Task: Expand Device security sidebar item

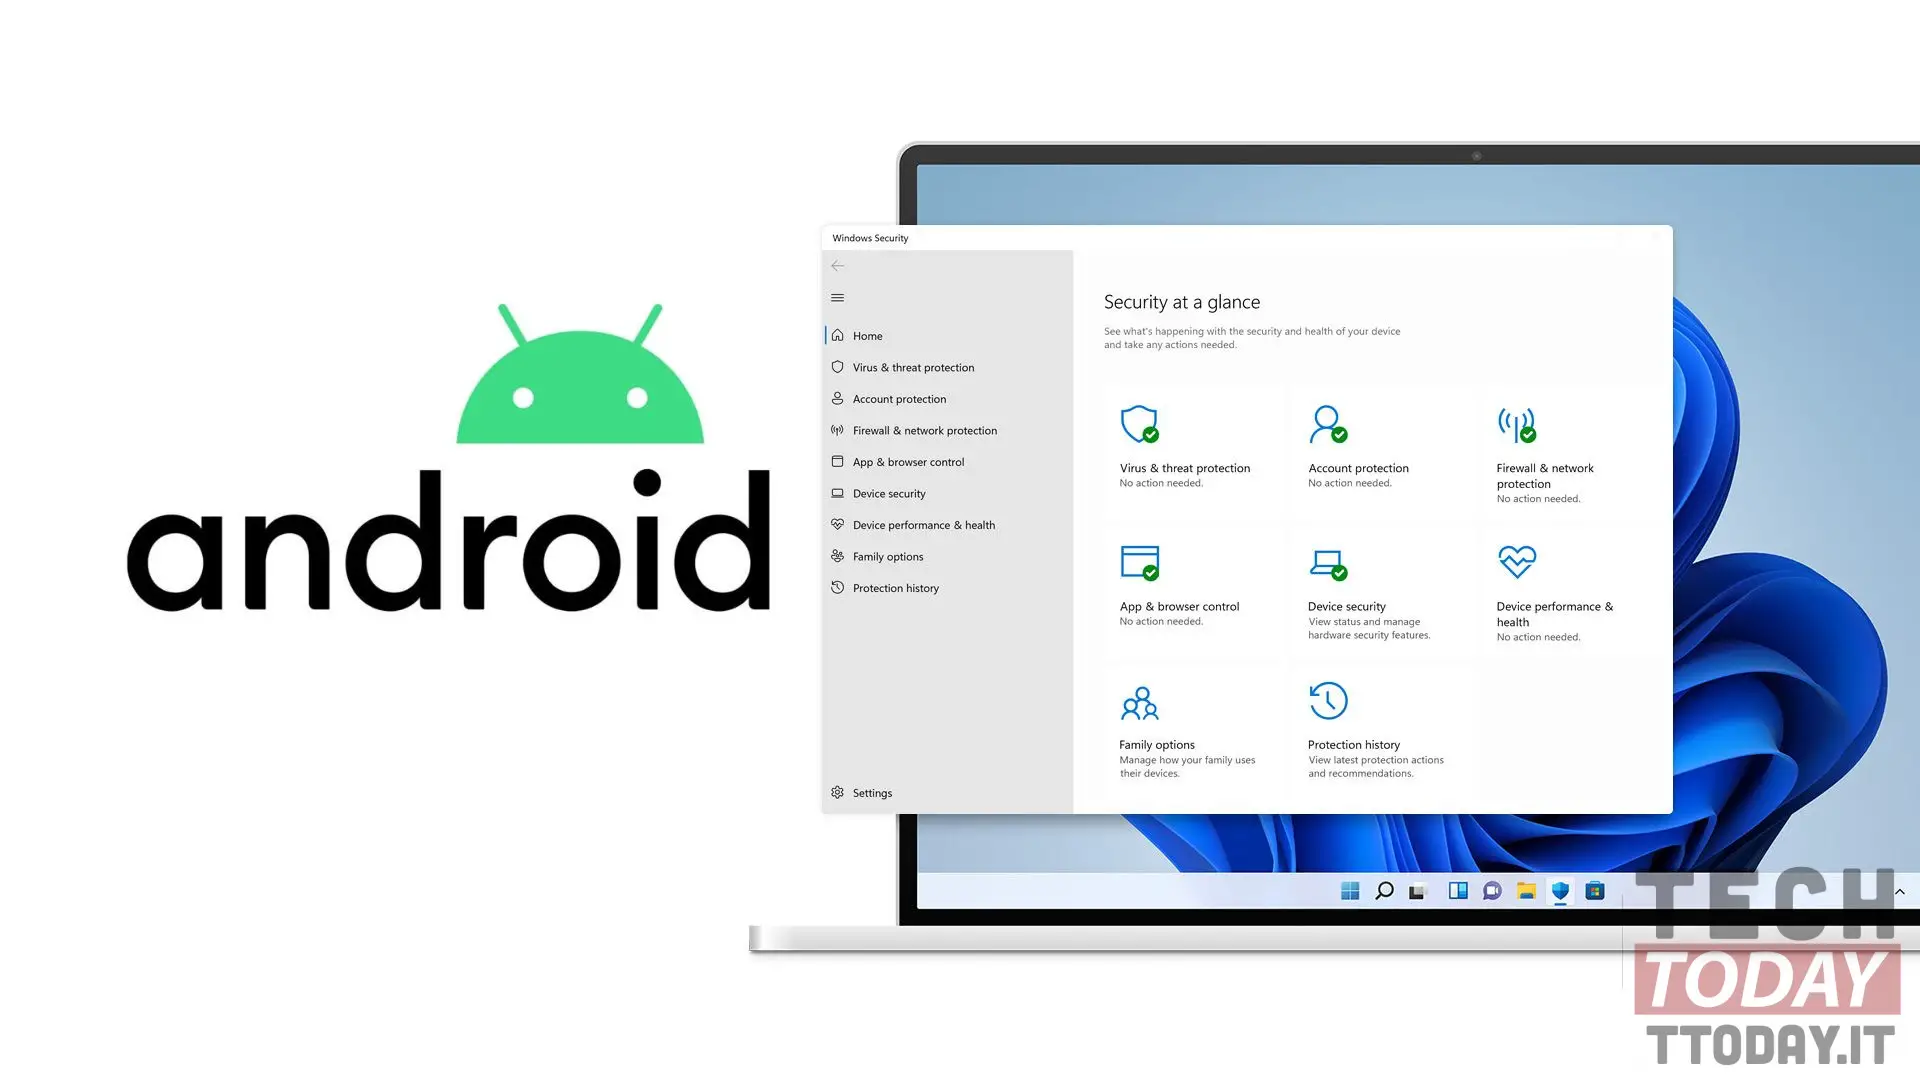Action: click(x=889, y=493)
